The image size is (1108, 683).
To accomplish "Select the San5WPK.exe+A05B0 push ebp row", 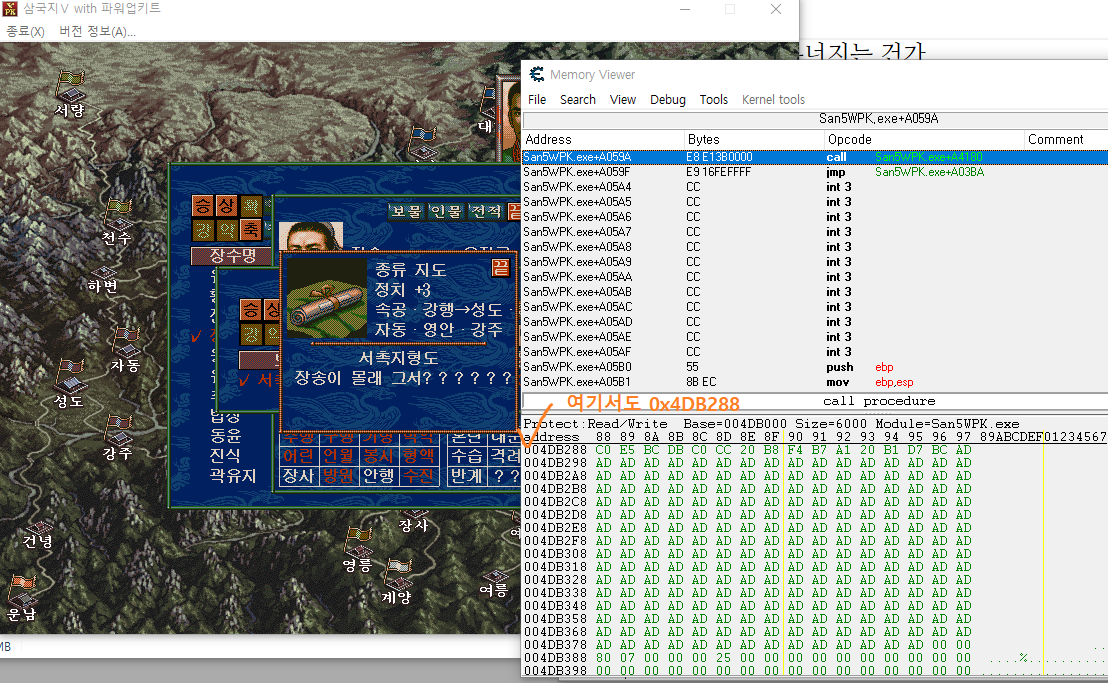I will pos(815,367).
